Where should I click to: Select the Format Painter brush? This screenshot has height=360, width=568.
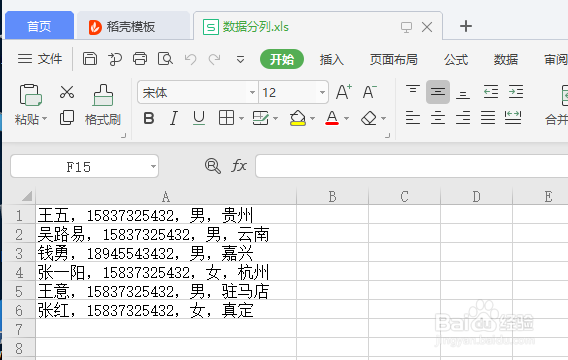[103, 95]
